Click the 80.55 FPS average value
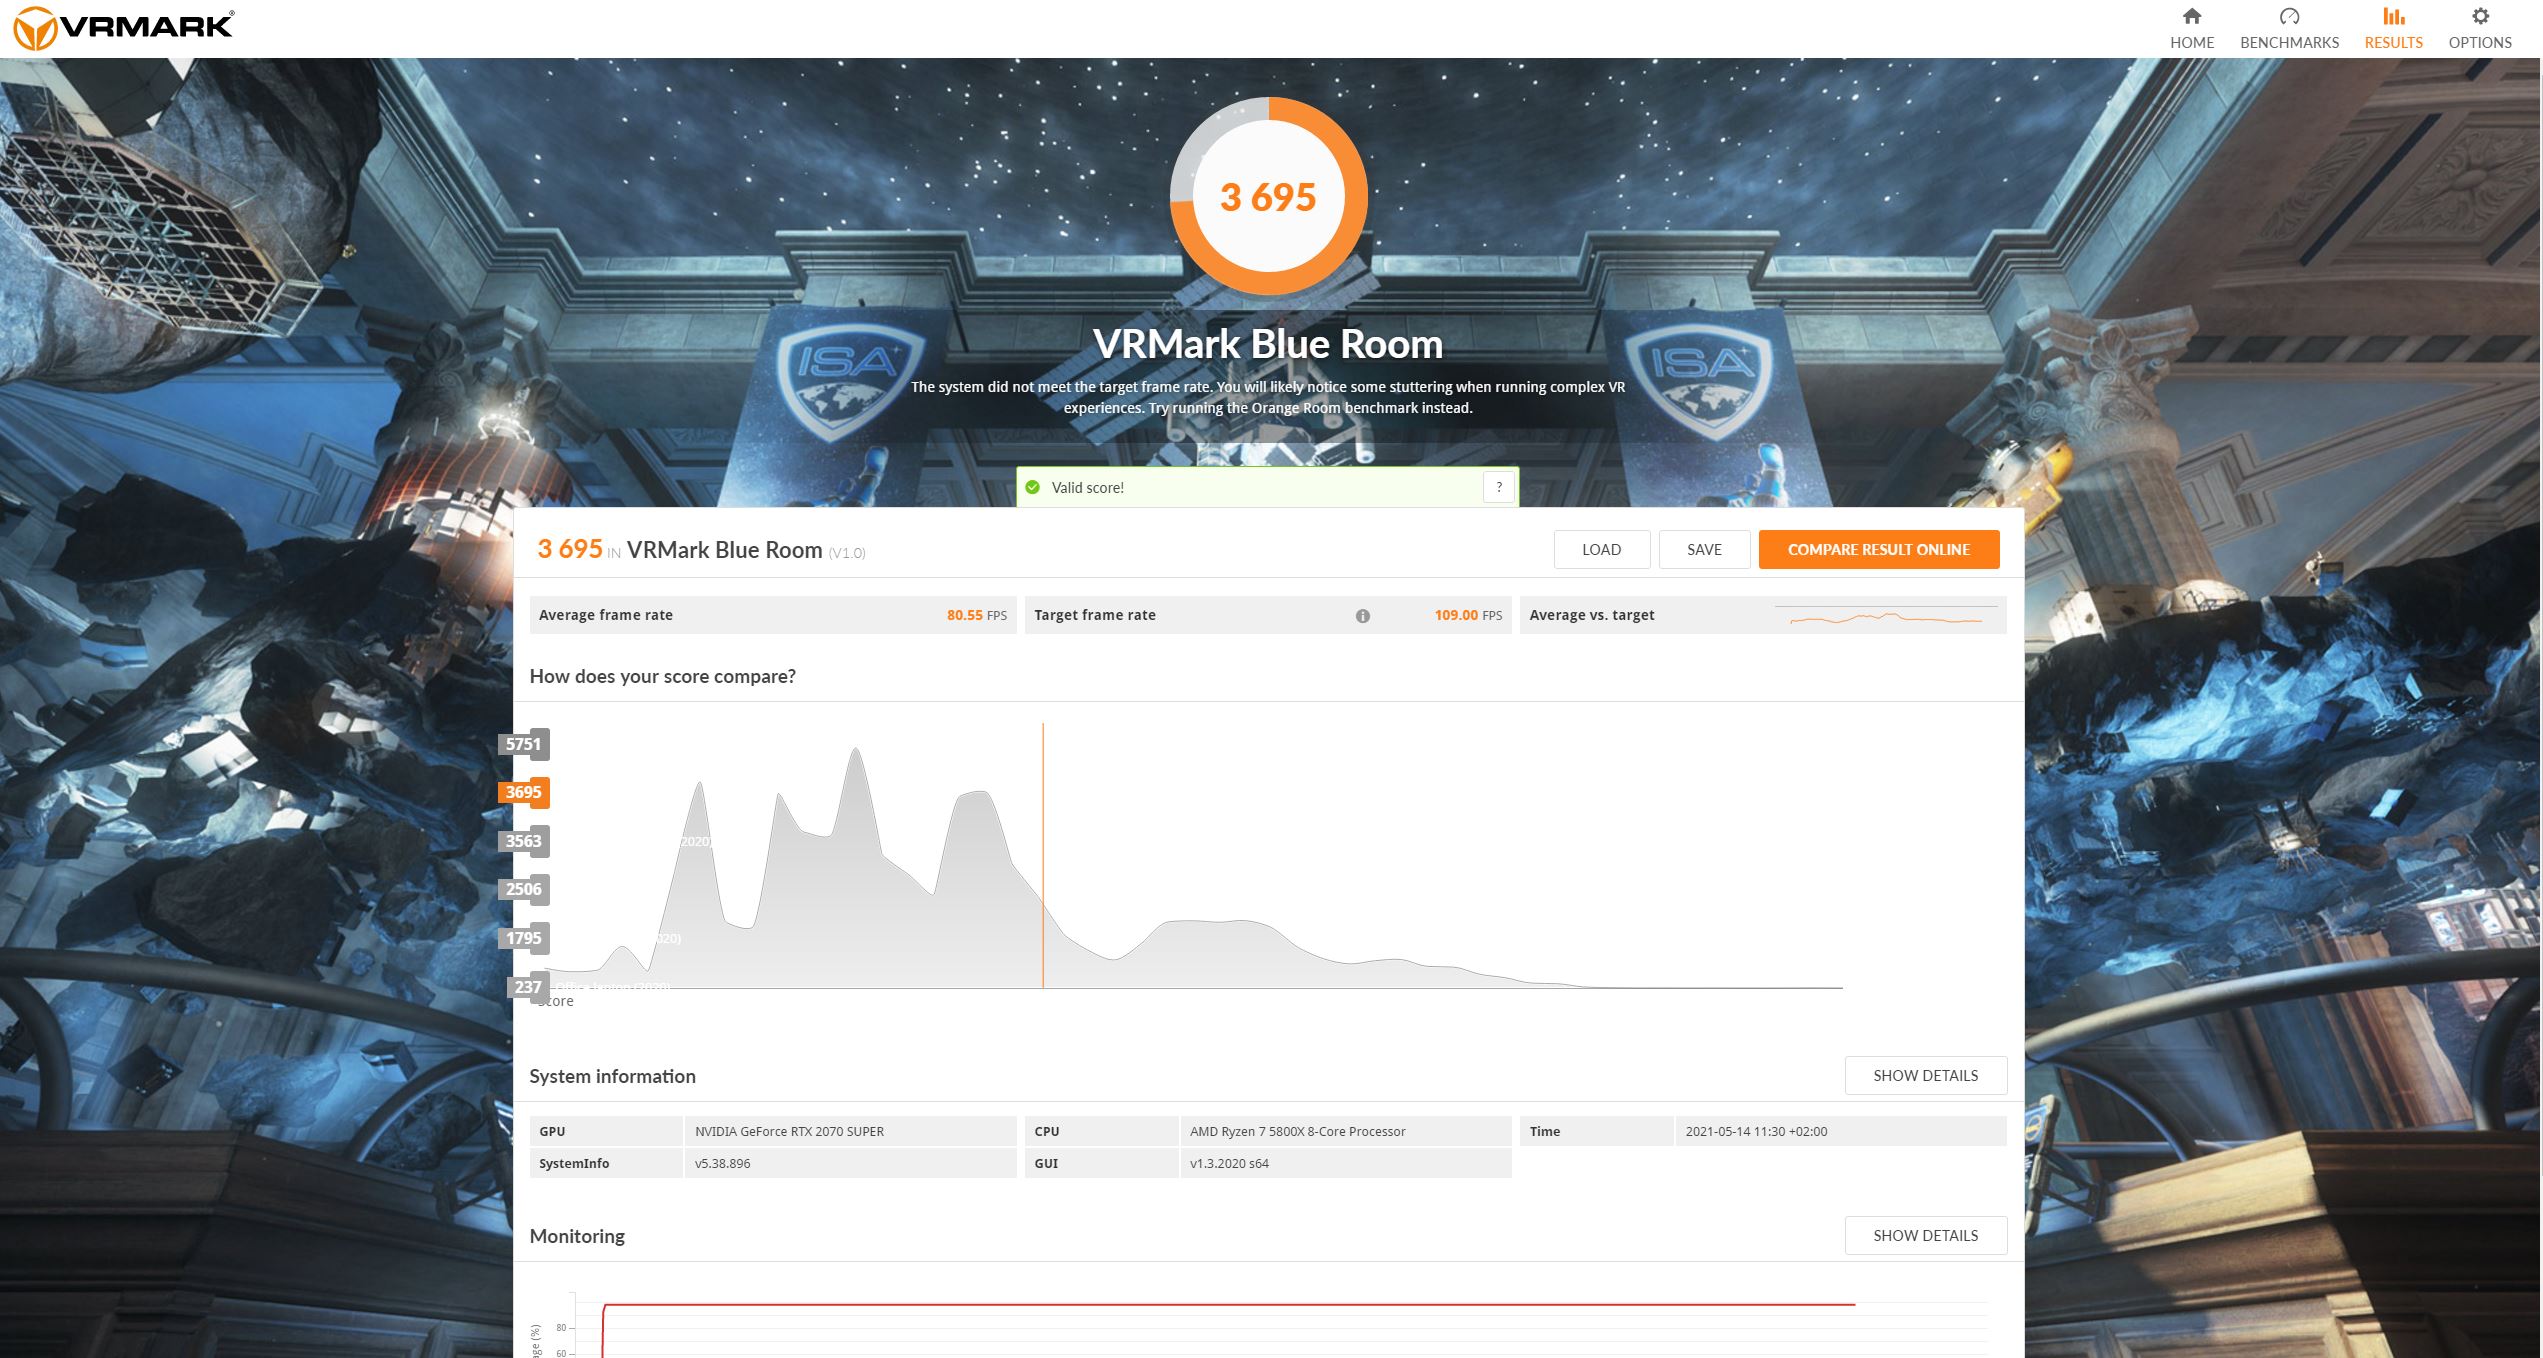Viewport: 2543px width, 1358px height. (x=976, y=615)
